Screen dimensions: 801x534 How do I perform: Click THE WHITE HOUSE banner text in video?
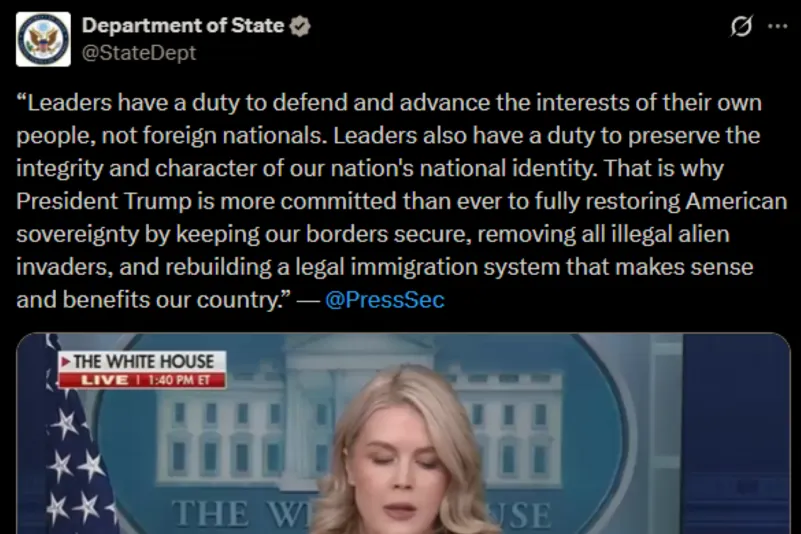[144, 362]
